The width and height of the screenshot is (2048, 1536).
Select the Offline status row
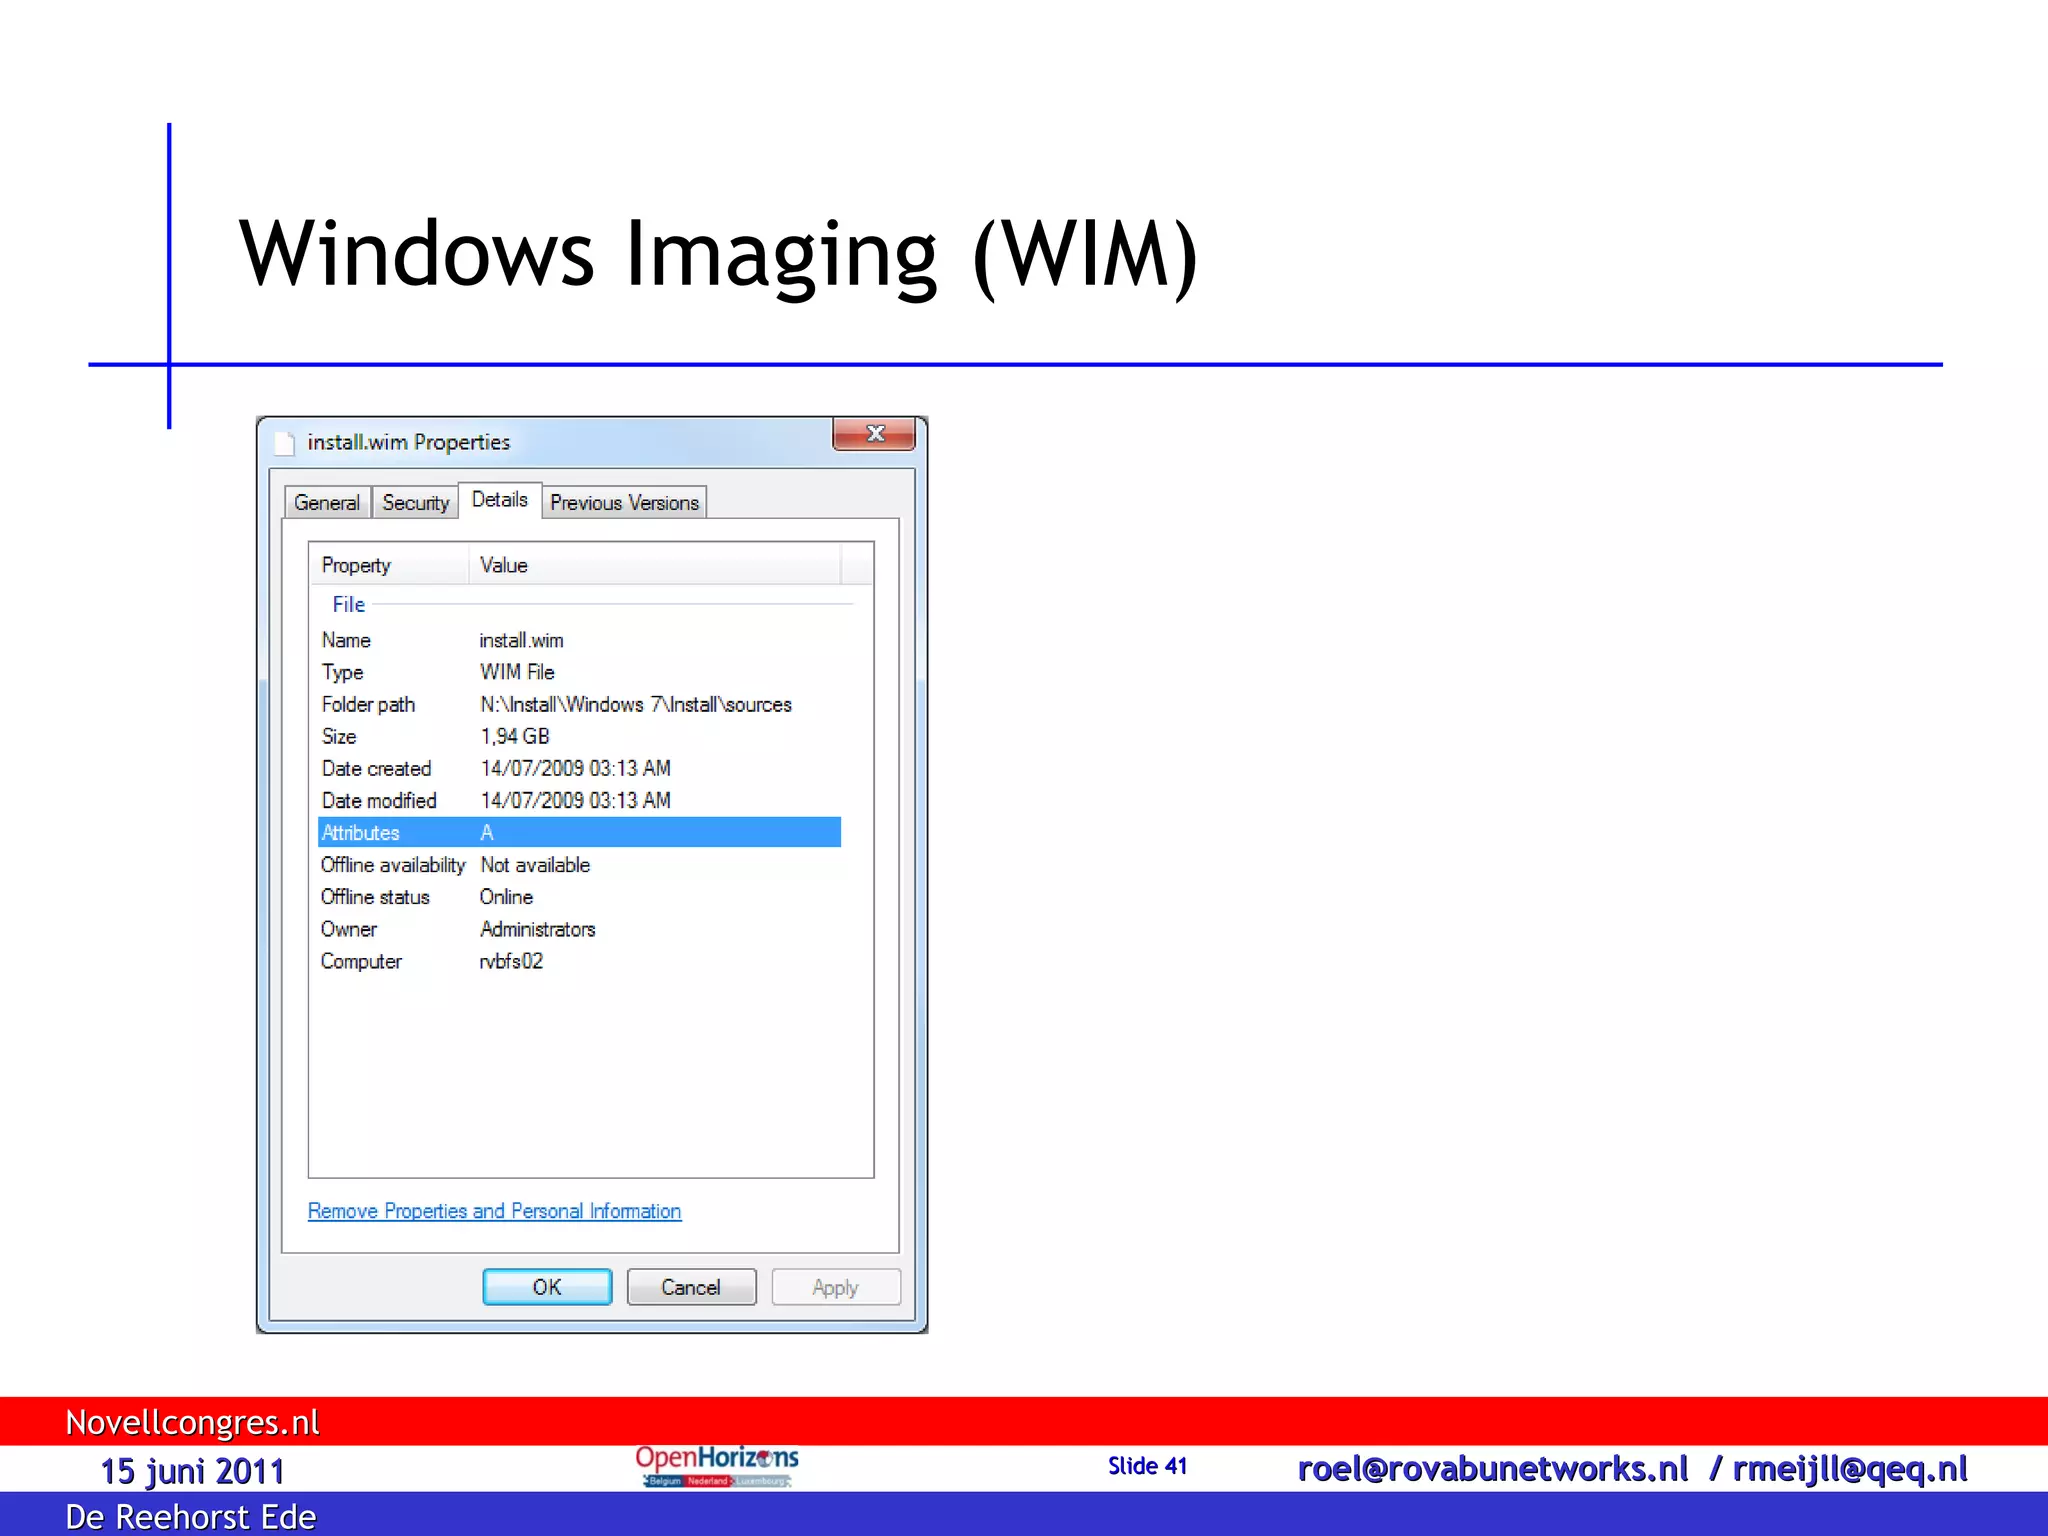click(x=579, y=897)
